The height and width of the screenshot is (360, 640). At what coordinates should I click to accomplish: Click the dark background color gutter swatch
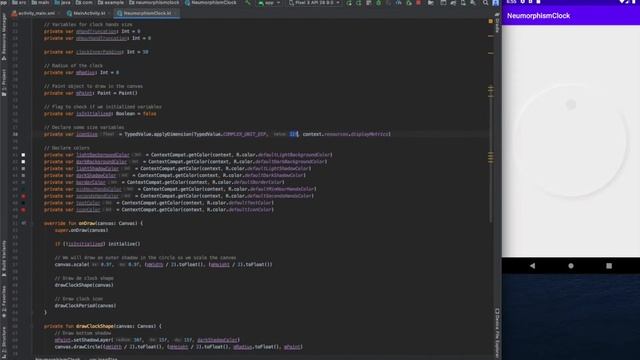click(23, 162)
